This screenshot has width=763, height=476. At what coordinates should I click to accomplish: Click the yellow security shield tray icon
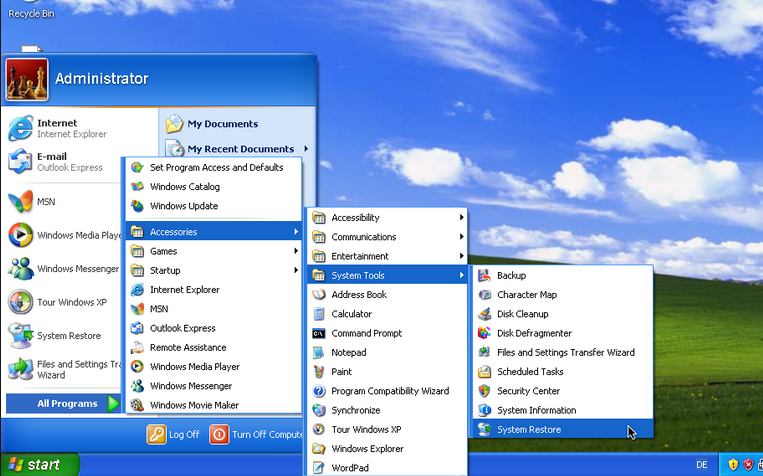coord(733,465)
